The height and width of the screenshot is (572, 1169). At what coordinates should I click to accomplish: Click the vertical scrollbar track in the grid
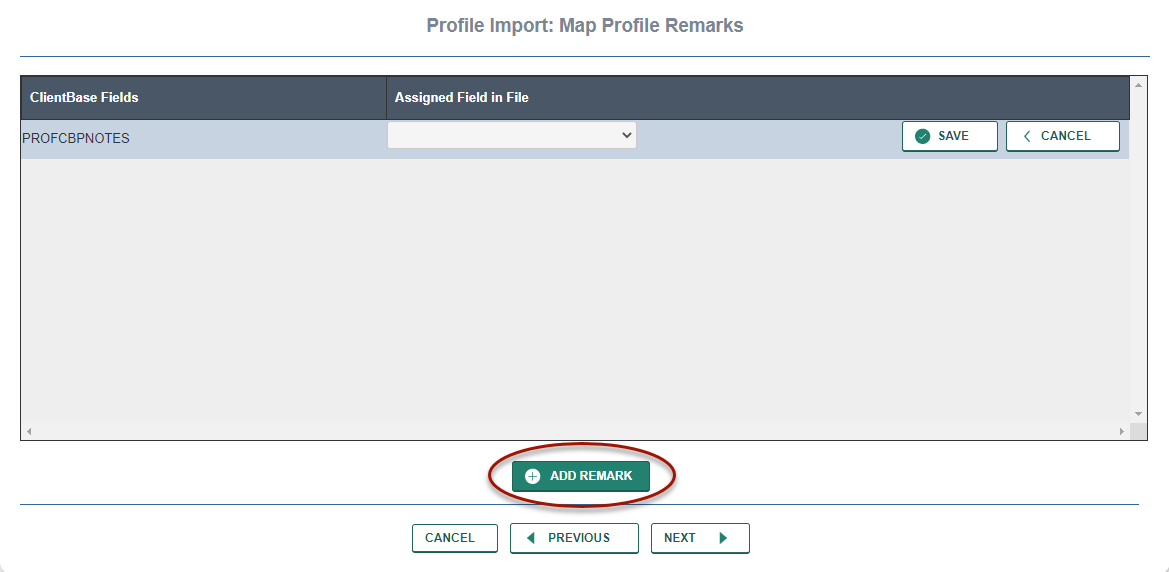tap(1138, 250)
